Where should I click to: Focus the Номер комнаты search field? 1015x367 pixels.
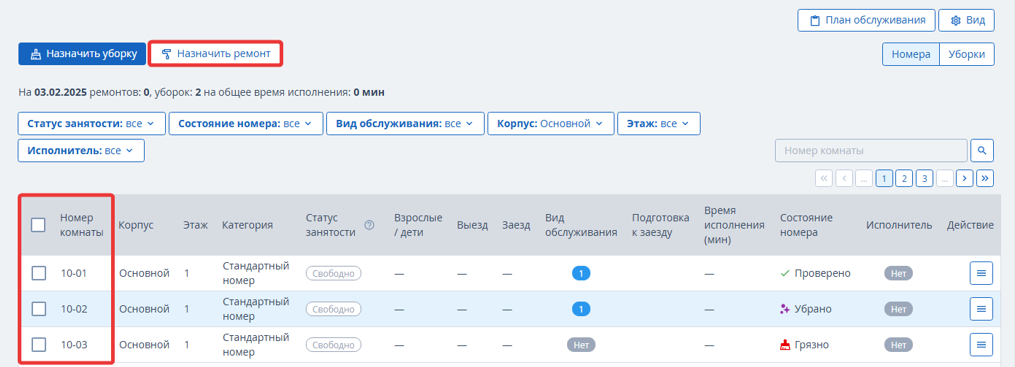coord(871,151)
